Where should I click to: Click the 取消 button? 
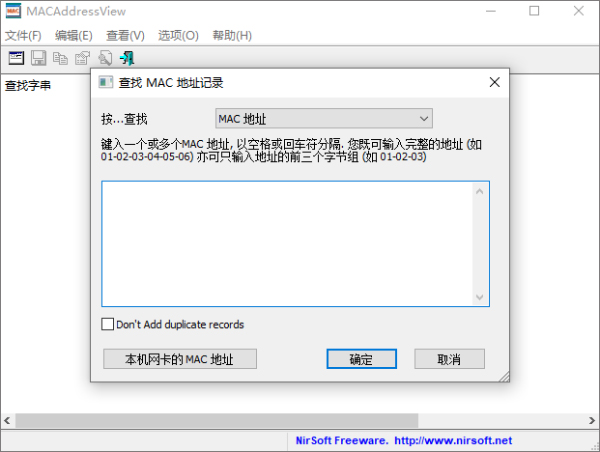449,359
